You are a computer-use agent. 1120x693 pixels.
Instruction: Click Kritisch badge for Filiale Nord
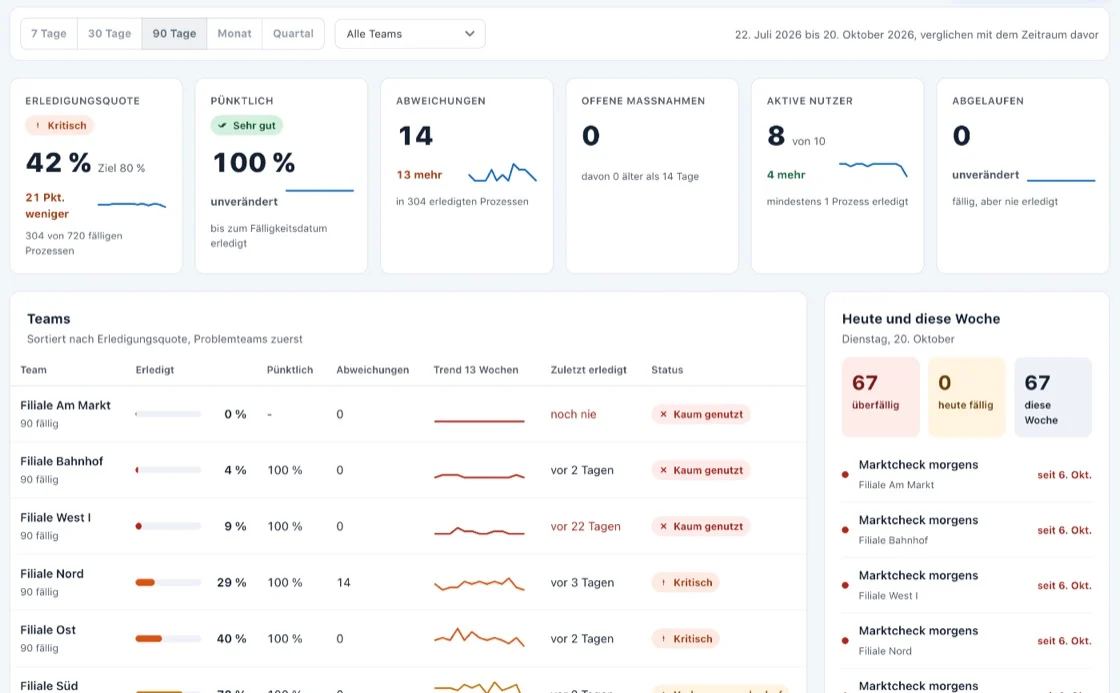pos(685,583)
